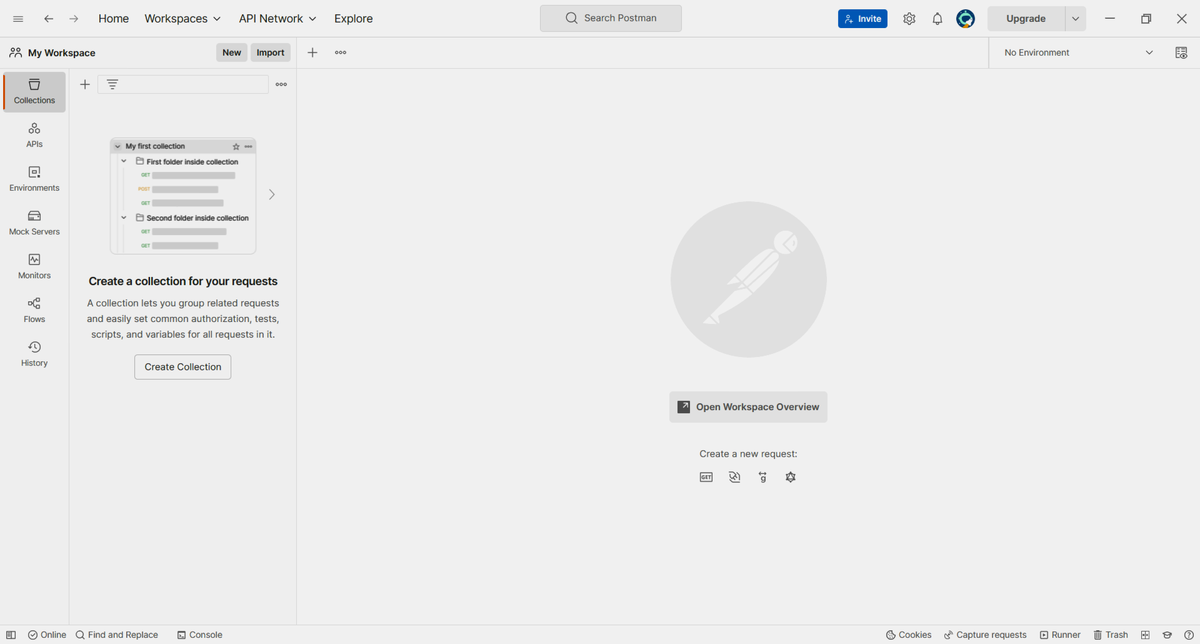
Task: Open Find and Replace in status bar
Action: [x=117, y=635]
